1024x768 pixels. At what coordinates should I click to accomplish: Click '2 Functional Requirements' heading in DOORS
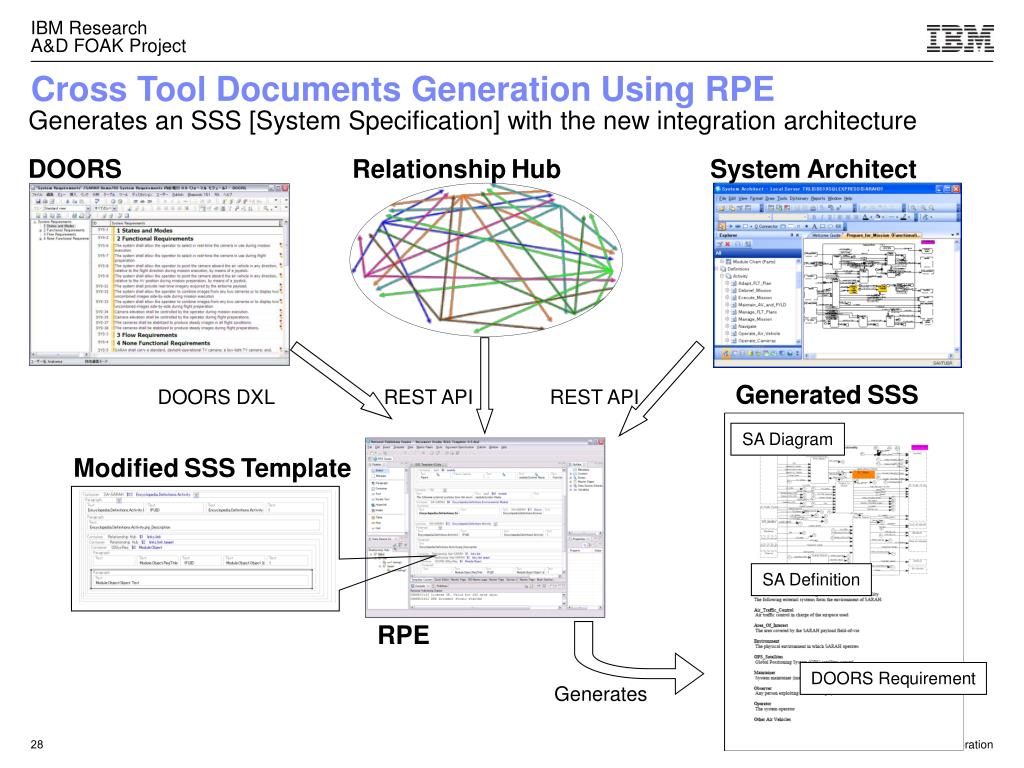(x=155, y=238)
